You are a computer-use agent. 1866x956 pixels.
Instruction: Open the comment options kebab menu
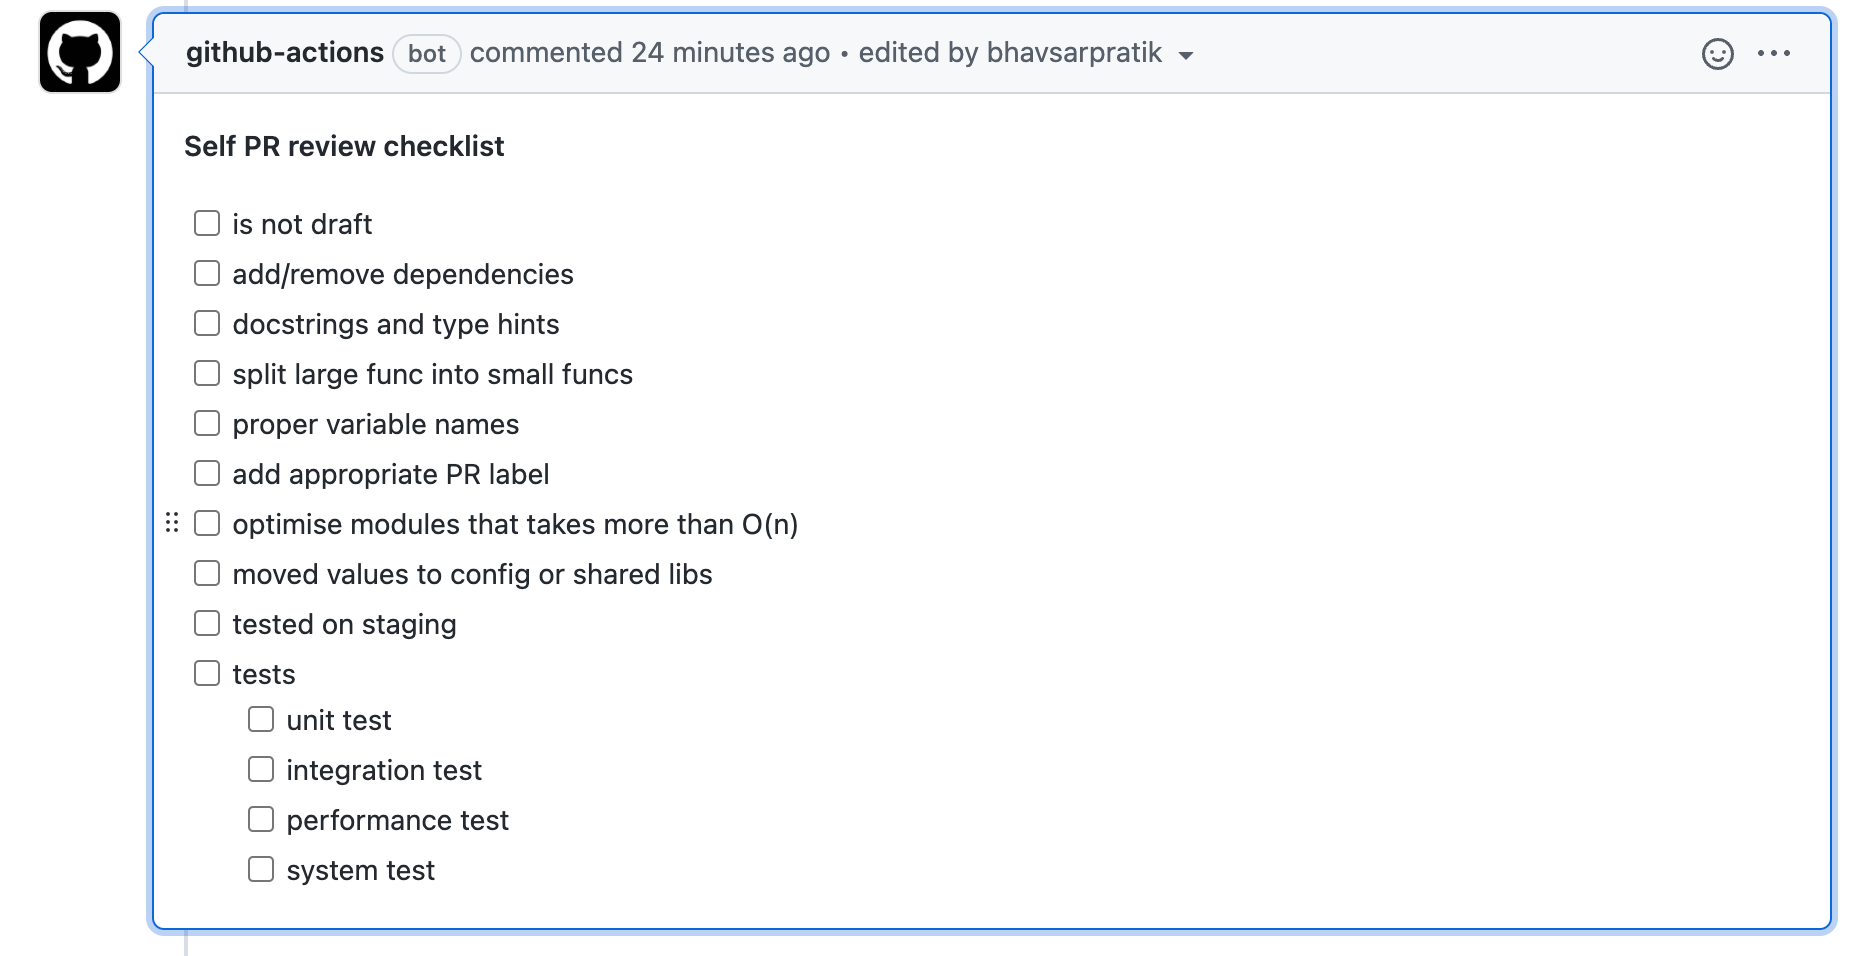[x=1775, y=54]
